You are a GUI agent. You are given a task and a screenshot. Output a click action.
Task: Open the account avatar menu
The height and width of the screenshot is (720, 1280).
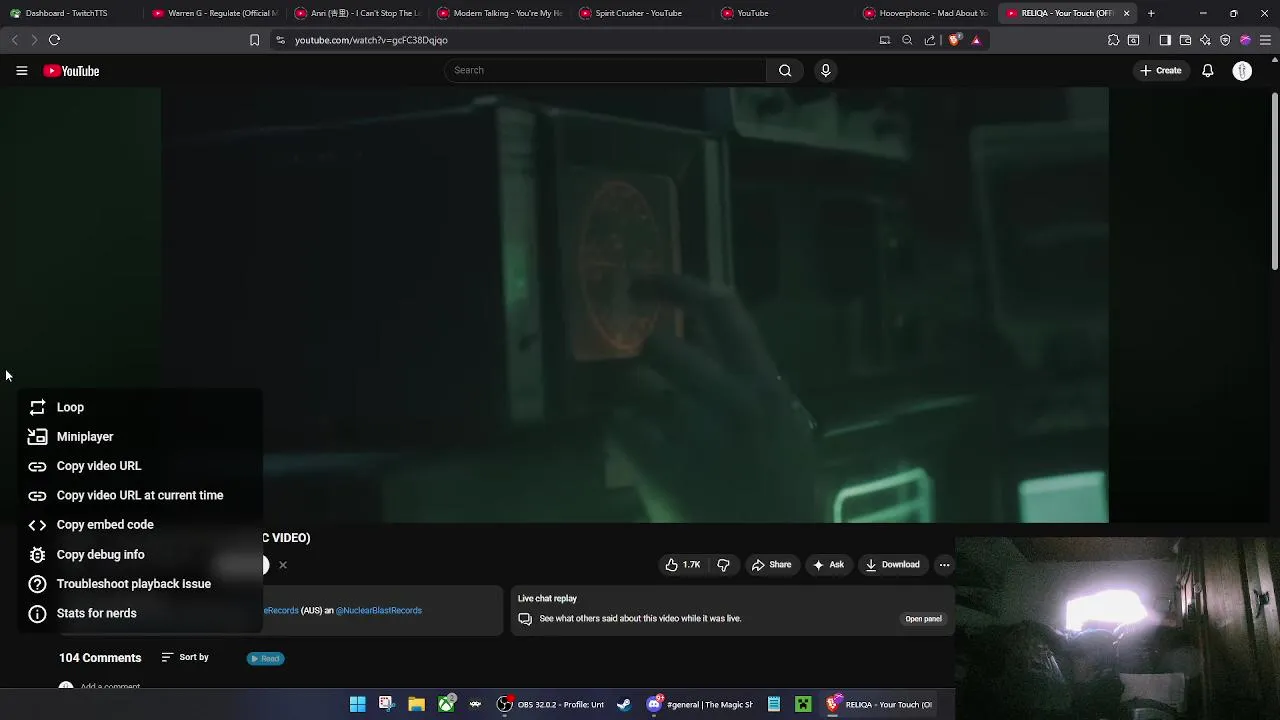pos(1242,71)
